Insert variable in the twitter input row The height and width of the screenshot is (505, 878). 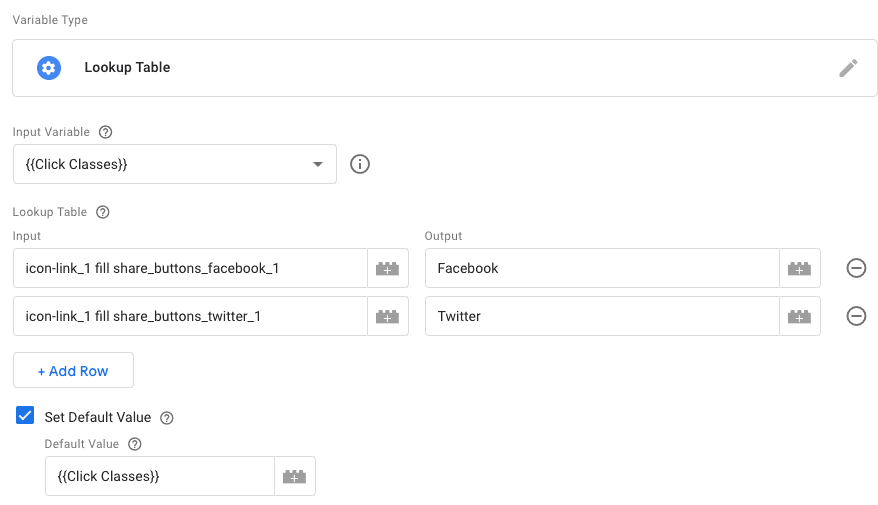(x=387, y=316)
